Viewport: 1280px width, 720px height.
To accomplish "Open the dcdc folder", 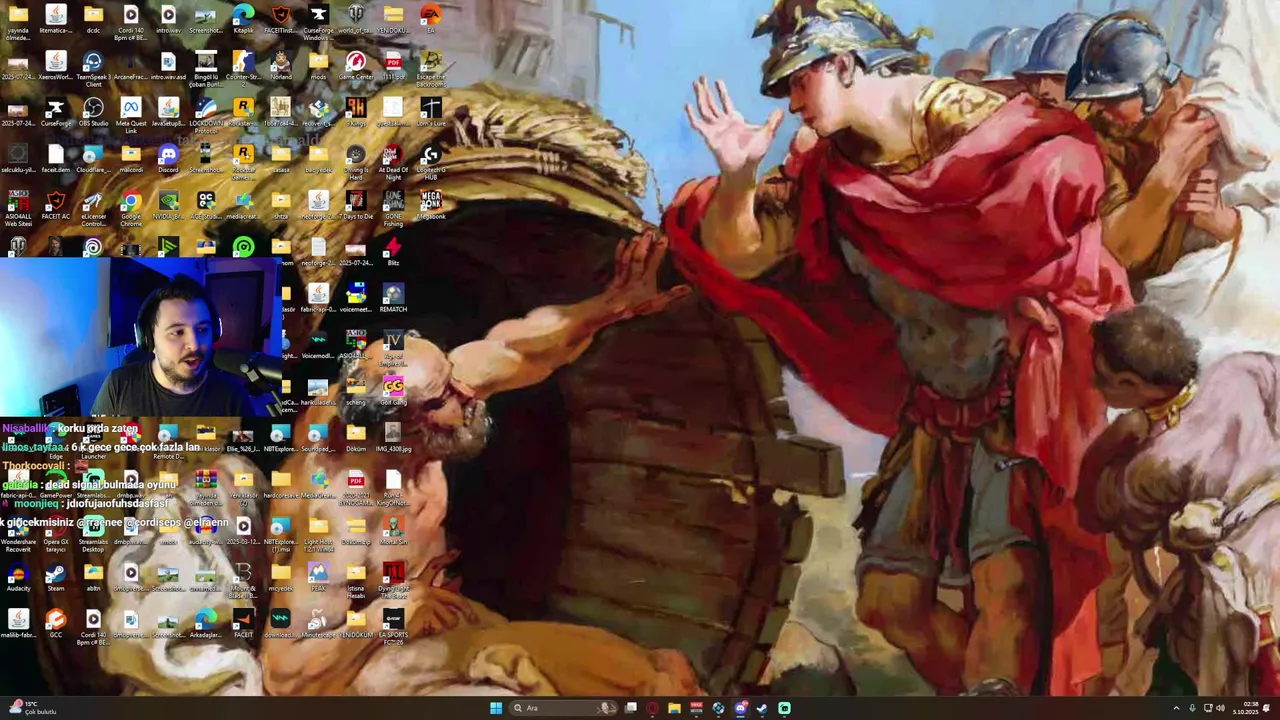I will 93,19.
